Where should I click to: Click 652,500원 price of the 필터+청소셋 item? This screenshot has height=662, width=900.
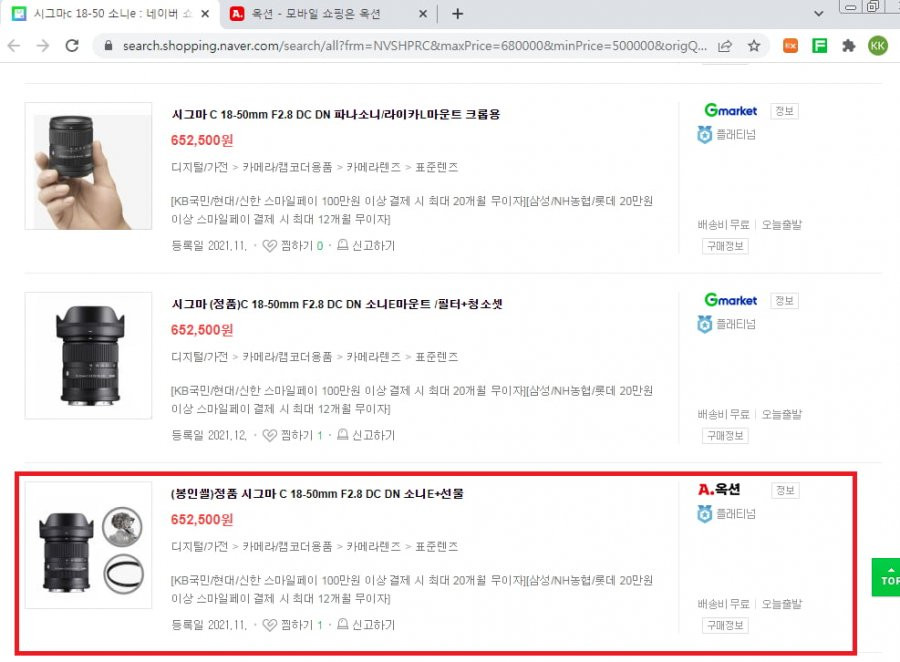pos(202,330)
